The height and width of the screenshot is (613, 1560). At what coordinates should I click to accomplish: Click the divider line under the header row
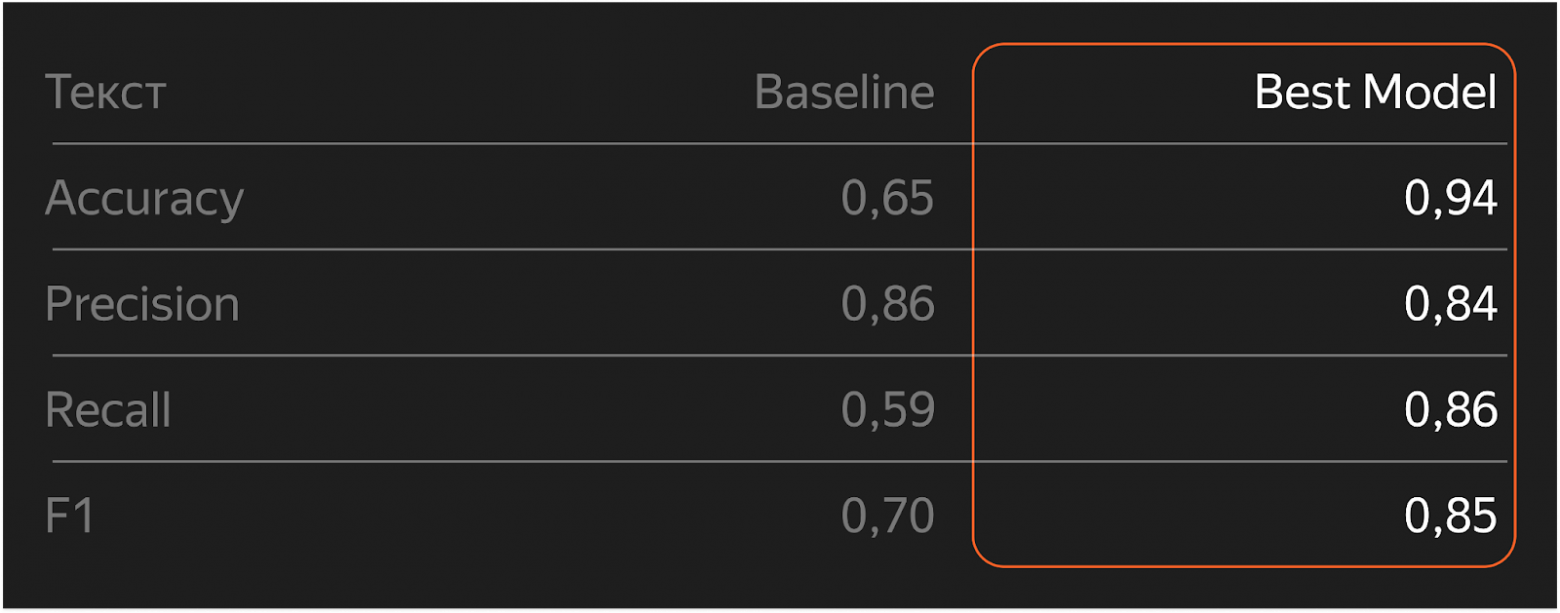pyautogui.click(x=500, y=144)
